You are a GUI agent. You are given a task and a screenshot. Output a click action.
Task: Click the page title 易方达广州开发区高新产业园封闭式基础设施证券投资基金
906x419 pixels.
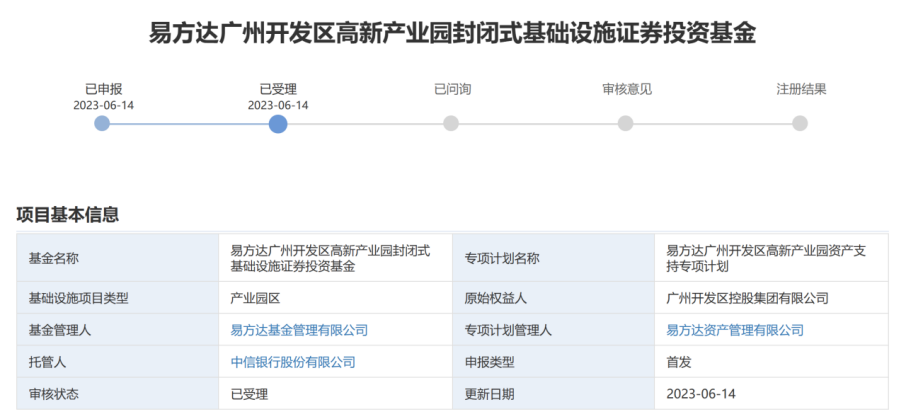453,33
